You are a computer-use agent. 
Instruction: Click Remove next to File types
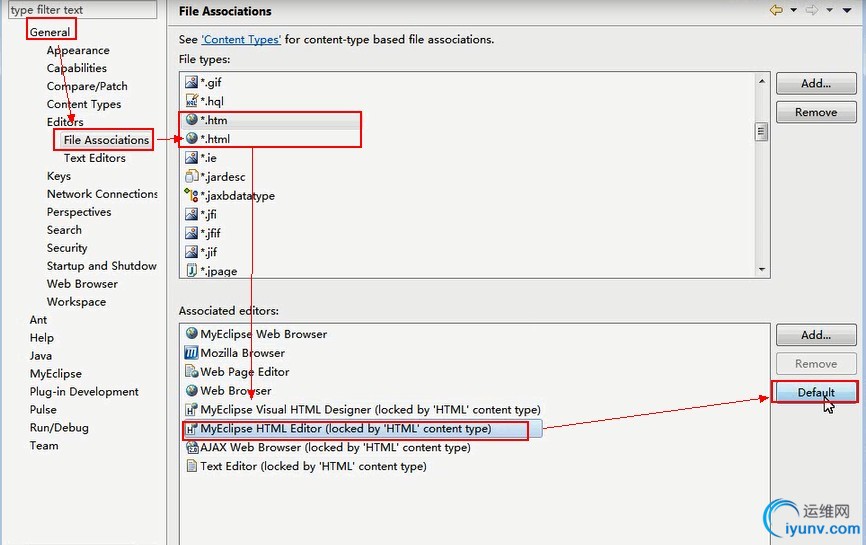coord(816,112)
